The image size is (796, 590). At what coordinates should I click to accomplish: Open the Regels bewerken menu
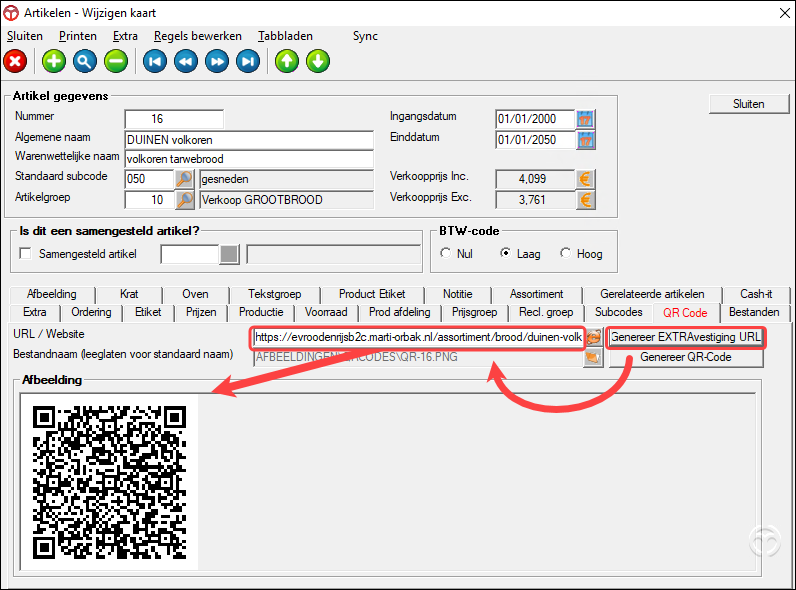pos(197,36)
